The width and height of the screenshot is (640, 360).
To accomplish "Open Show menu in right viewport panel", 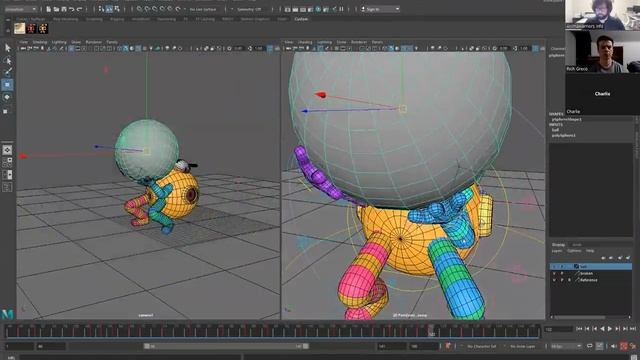I will [x=342, y=42].
